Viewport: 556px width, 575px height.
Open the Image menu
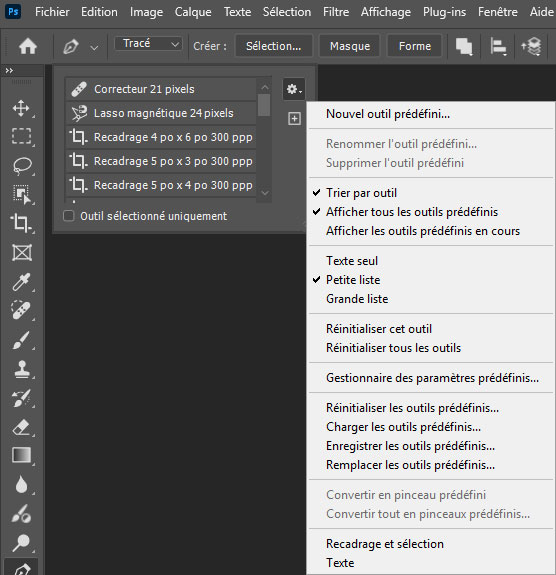[146, 12]
